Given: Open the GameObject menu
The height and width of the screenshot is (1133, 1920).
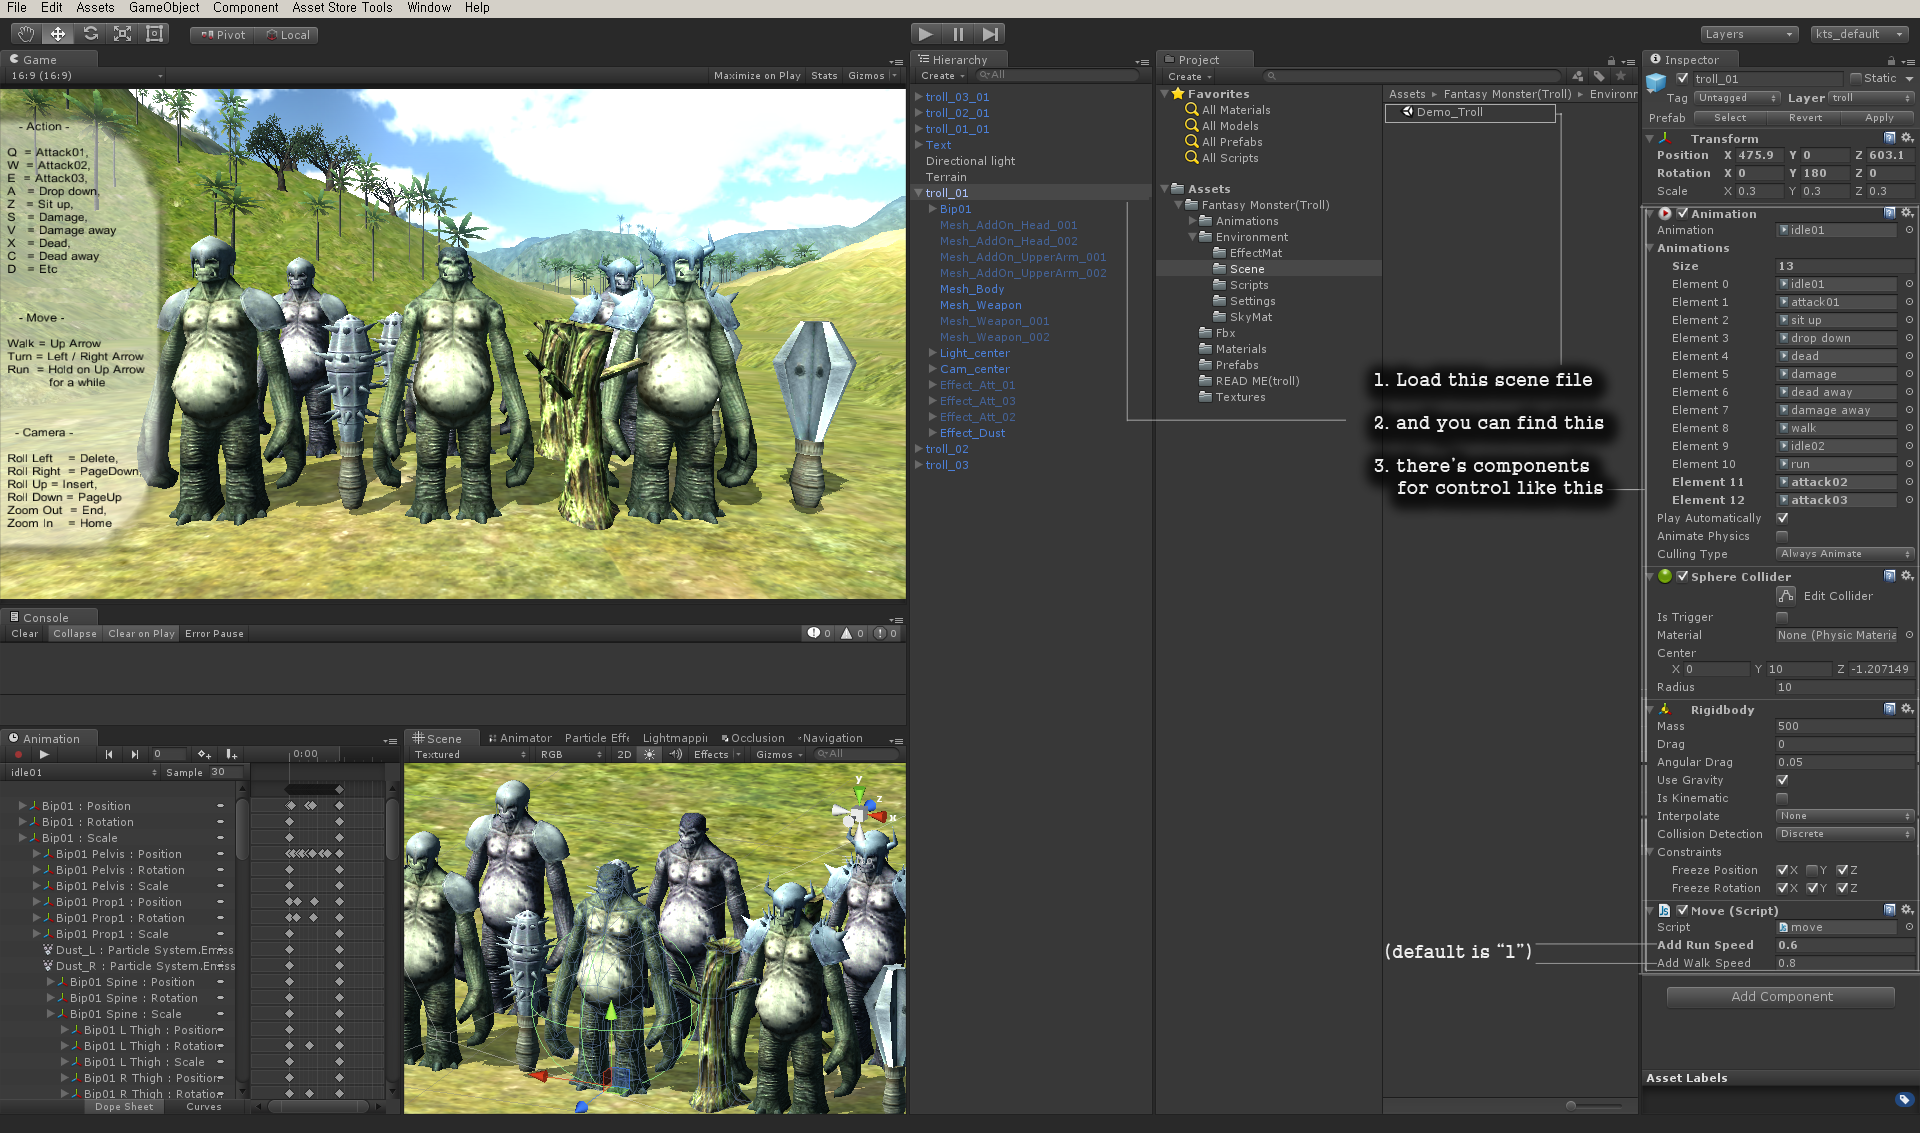Looking at the screenshot, I should coord(164,8).
